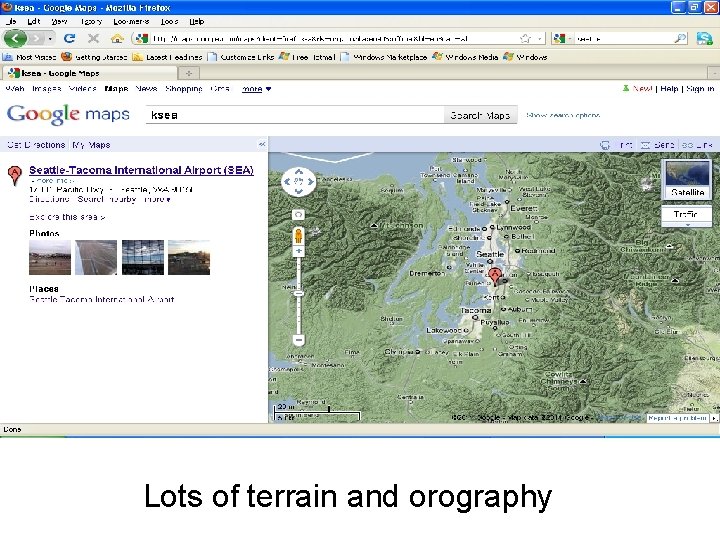The height and width of the screenshot is (540, 720).
Task: Click the Sign in link
Action: tap(700, 89)
